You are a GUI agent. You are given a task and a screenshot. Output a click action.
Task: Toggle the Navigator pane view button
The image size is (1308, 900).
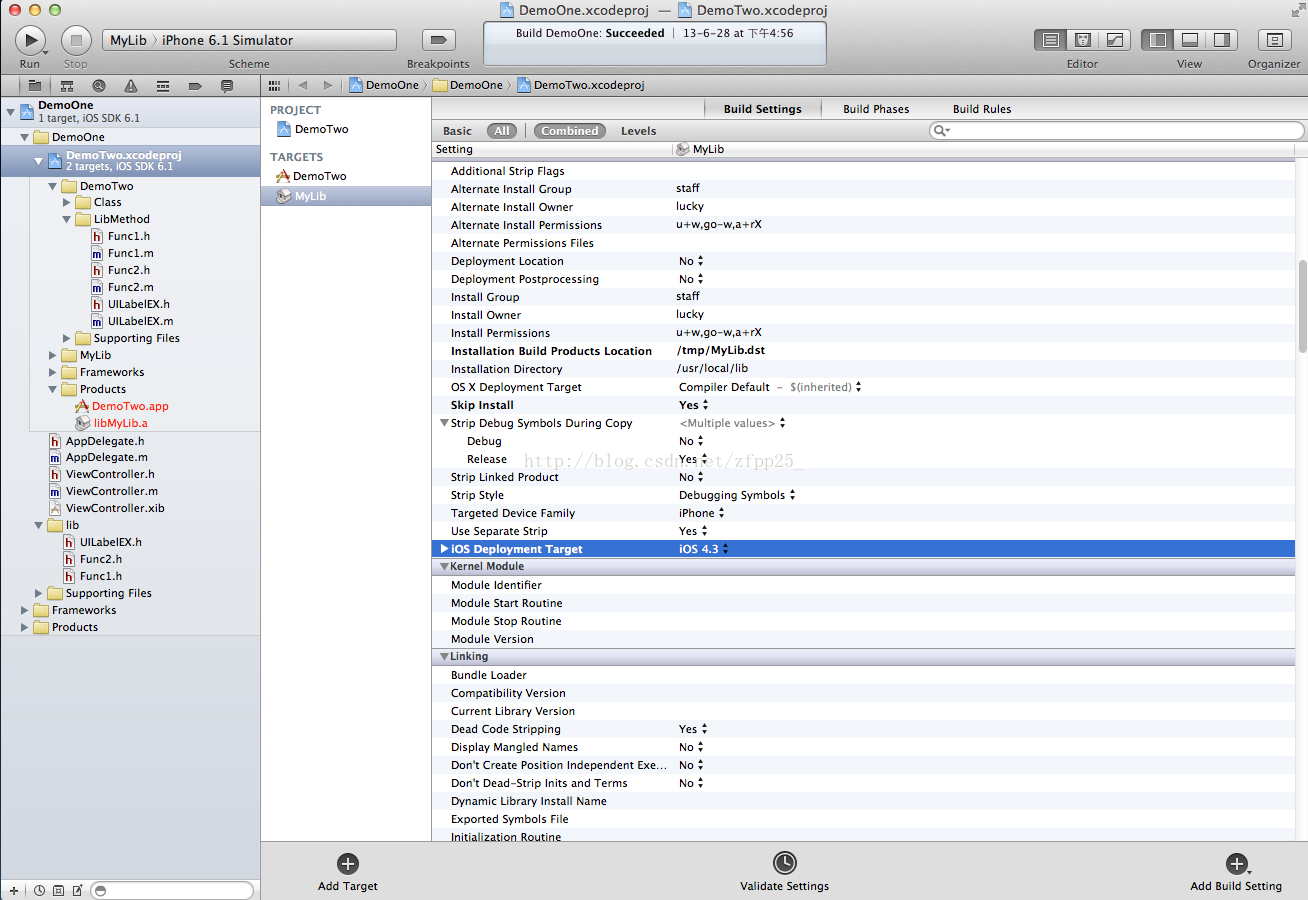(1158, 40)
